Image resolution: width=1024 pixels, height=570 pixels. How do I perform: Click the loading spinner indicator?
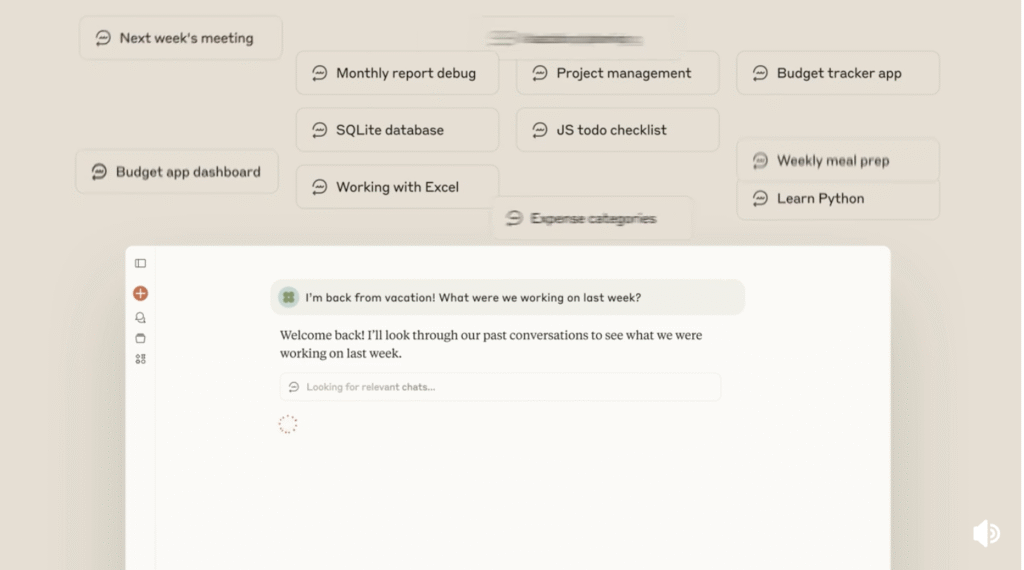288,424
